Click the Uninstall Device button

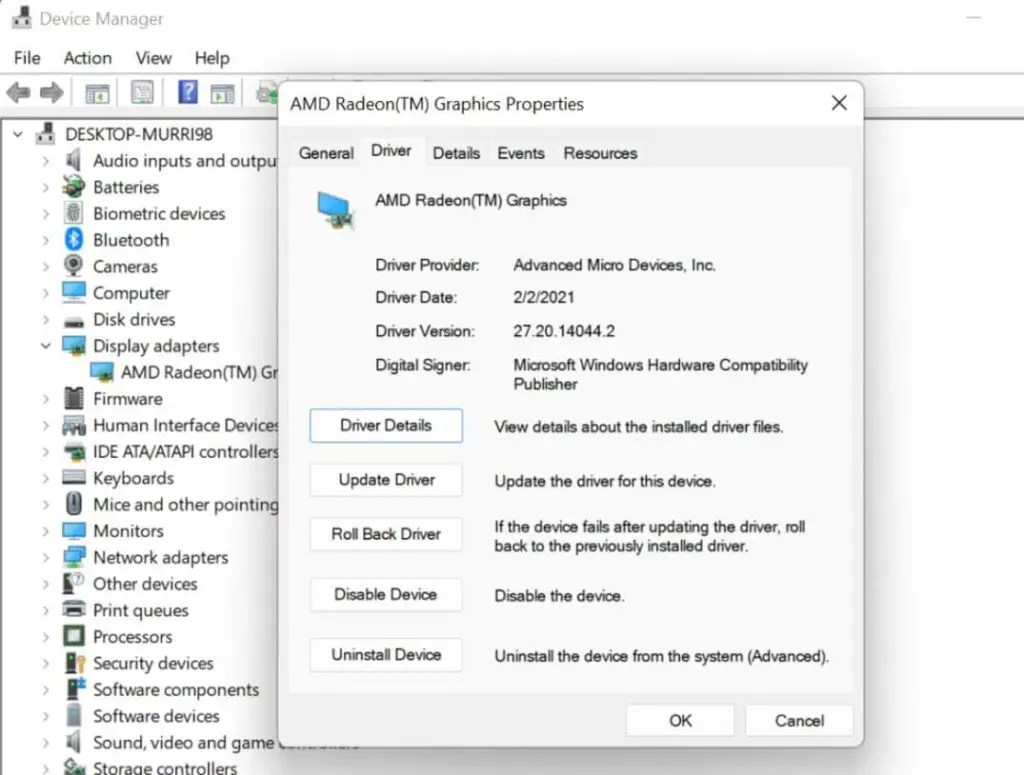pyautogui.click(x=385, y=655)
